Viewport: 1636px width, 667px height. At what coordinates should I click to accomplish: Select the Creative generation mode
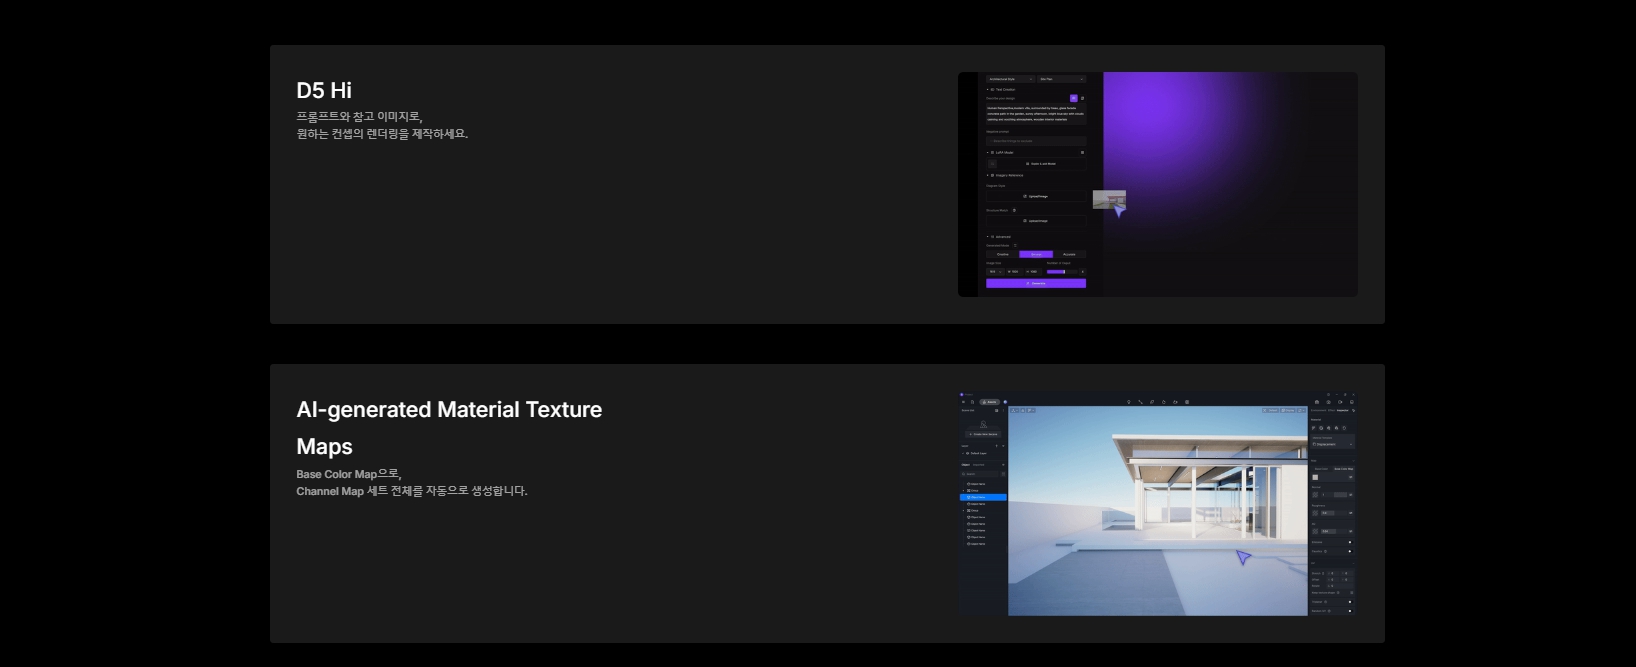click(x=1003, y=254)
